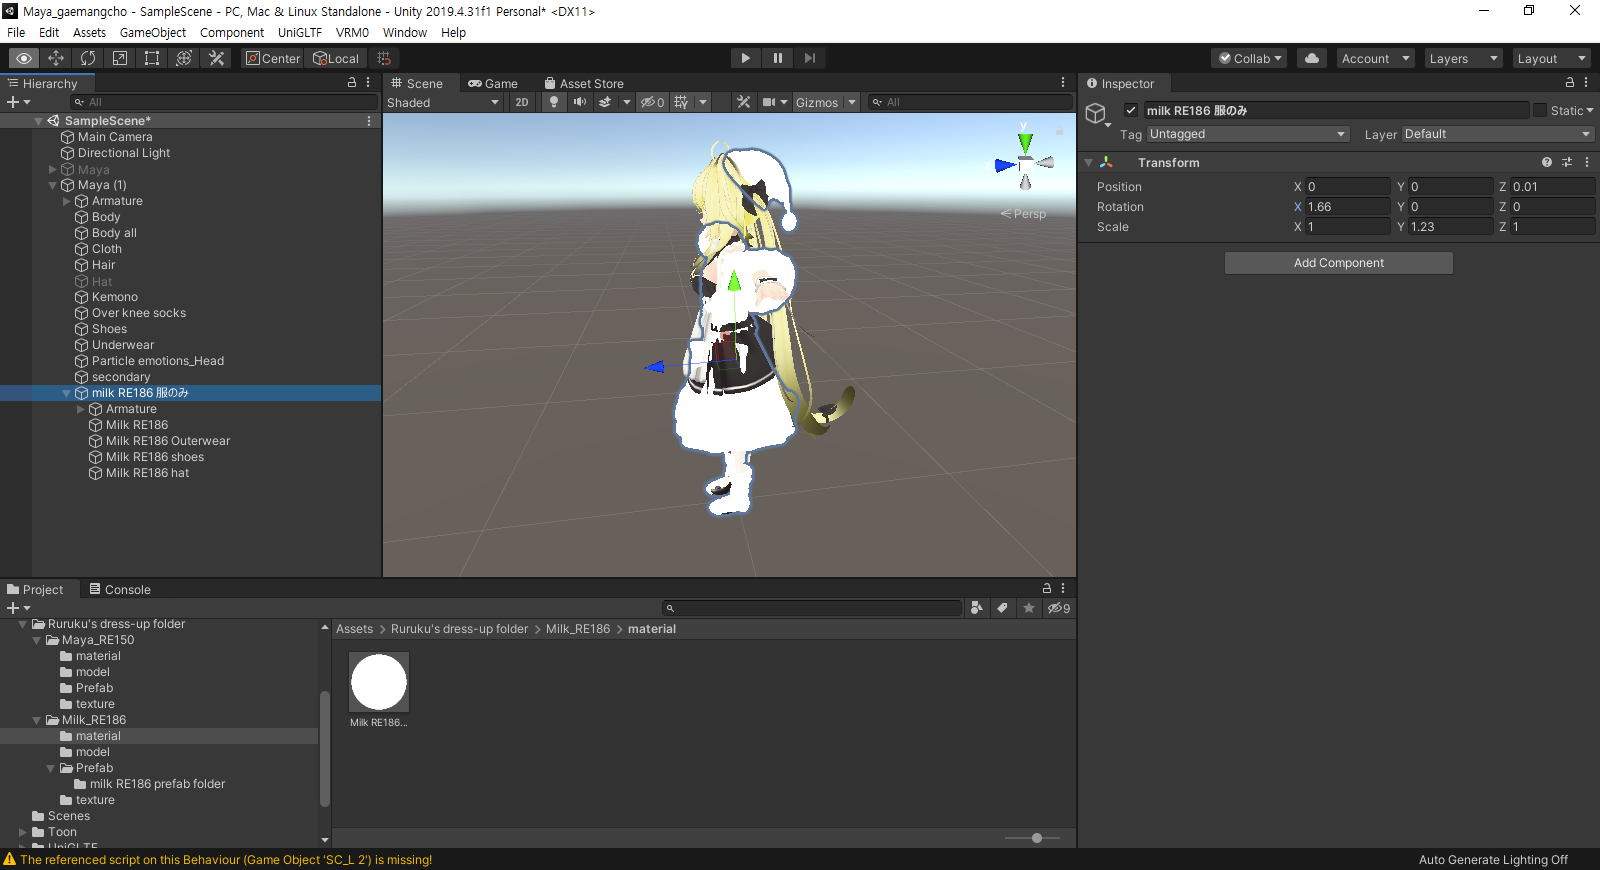This screenshot has height=870, width=1600.
Task: Pause the game playback
Action: (x=777, y=58)
